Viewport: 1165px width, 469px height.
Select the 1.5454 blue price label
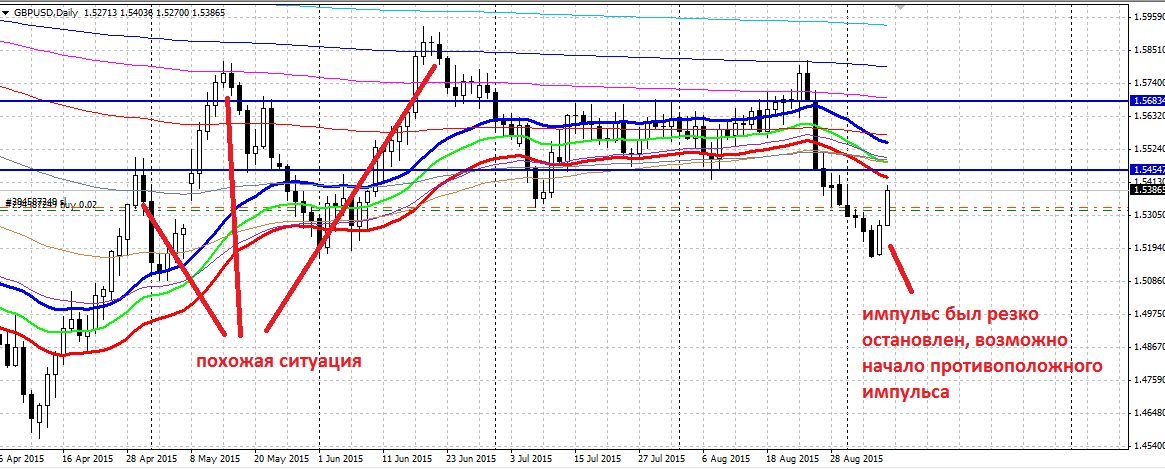coord(1146,169)
